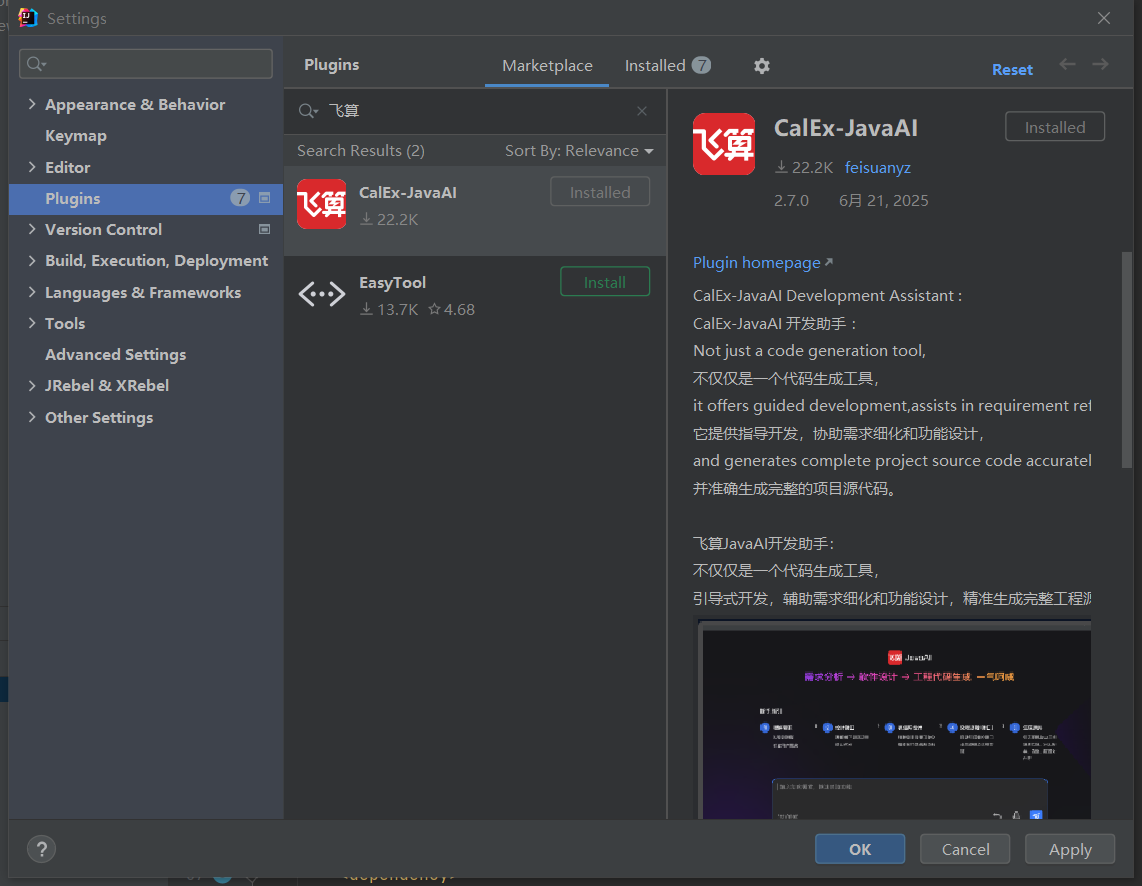Click the project-level icon beside Plugins
Viewport: 1142px width, 886px height.
point(264,198)
